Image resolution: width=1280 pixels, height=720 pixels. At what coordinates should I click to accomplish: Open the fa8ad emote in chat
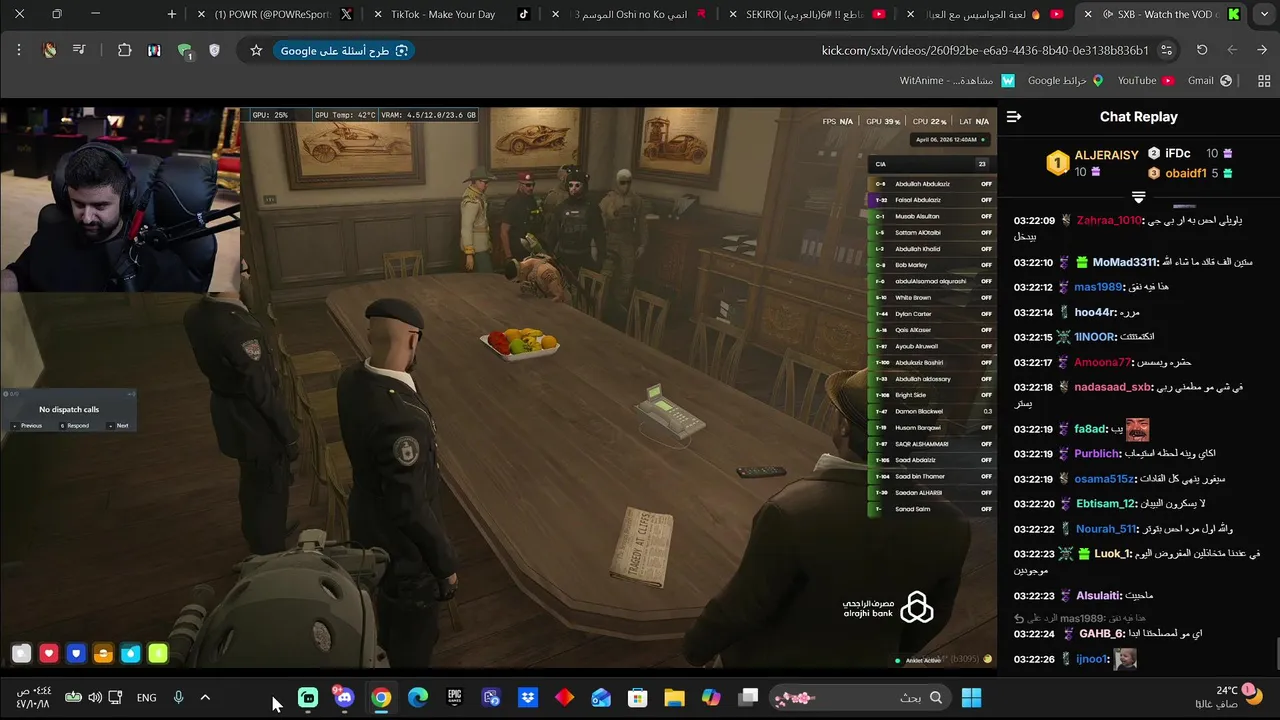coord(1138,429)
